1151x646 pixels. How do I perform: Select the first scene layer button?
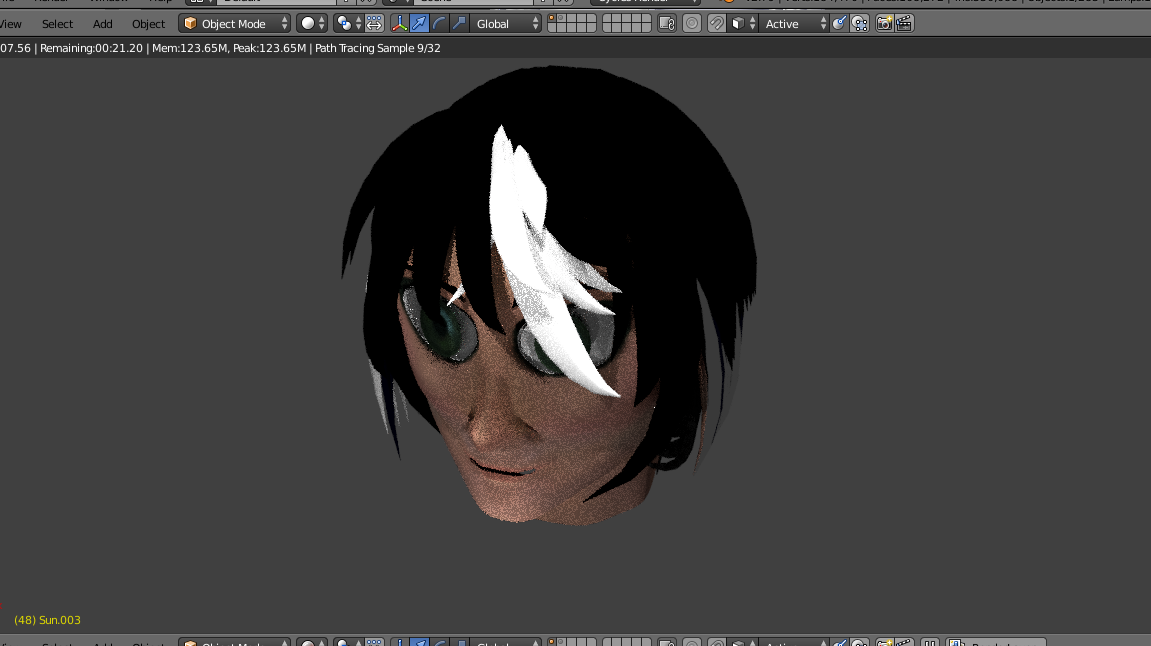(x=552, y=18)
